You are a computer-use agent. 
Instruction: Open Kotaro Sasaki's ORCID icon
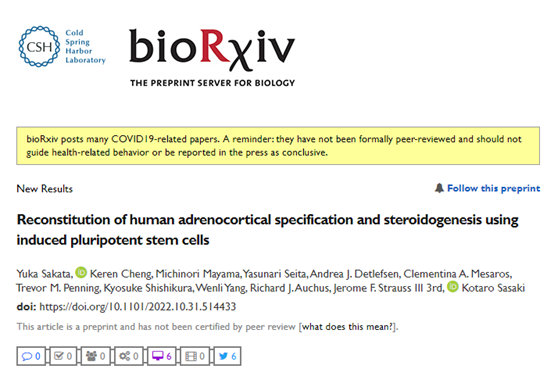point(453,287)
